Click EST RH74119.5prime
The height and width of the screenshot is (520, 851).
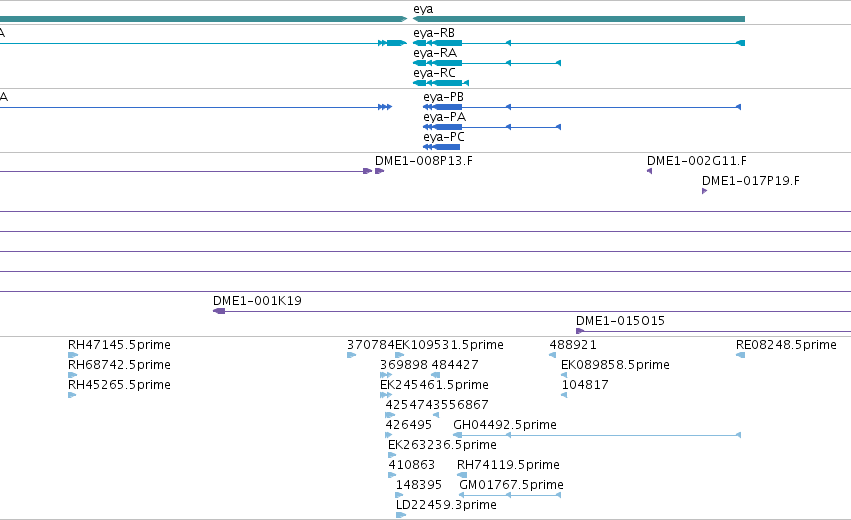pos(508,465)
